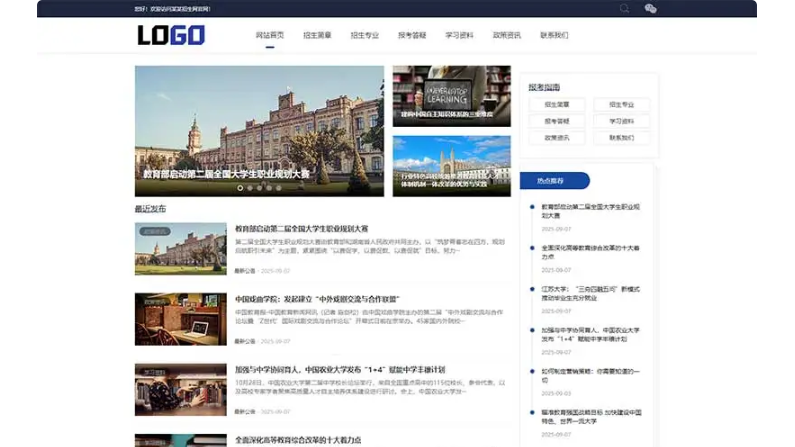Click 最新公告 label under 中国农业大学 article
The height and width of the screenshot is (447, 795).
point(245,412)
